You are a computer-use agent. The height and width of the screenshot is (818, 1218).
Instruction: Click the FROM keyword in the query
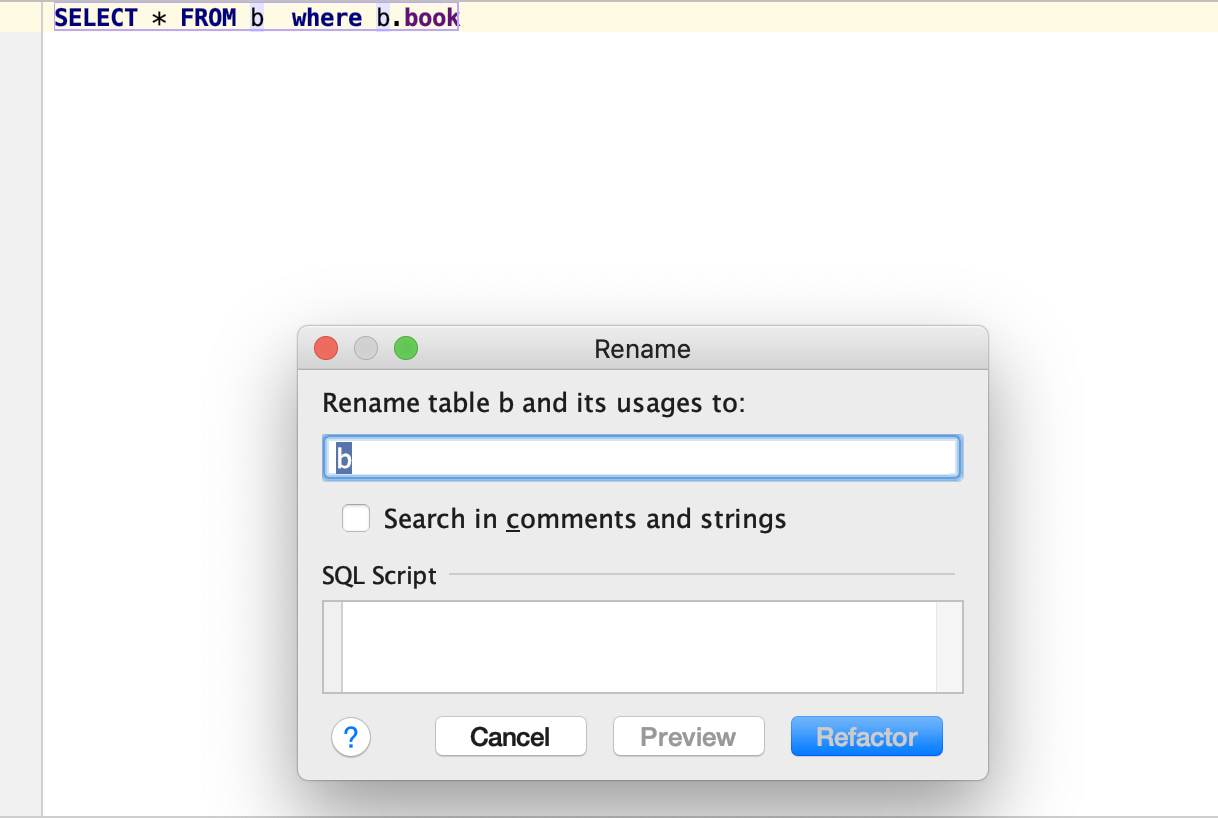208,18
